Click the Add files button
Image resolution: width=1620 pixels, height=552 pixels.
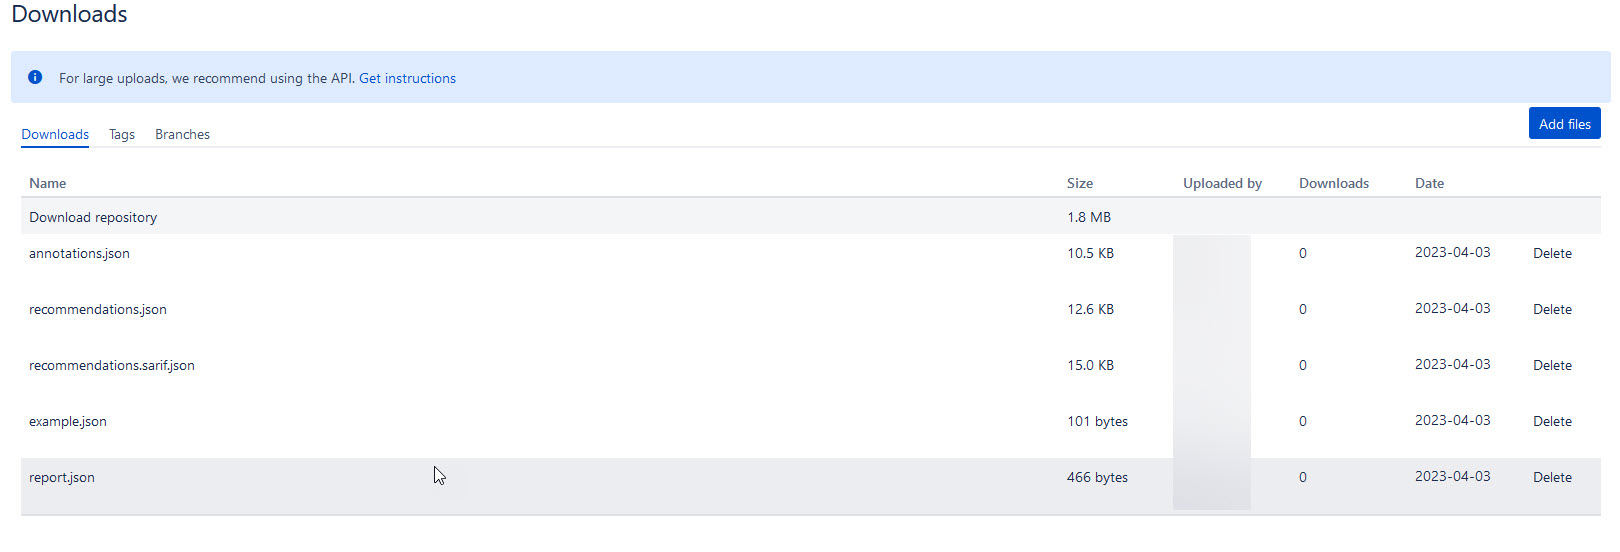tap(1564, 124)
